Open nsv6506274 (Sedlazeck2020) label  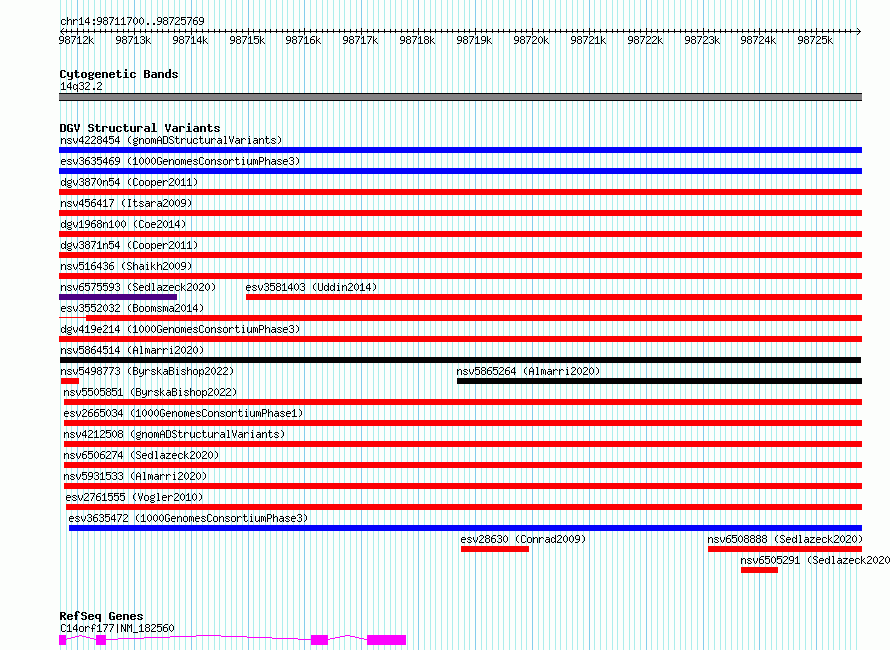point(141,455)
